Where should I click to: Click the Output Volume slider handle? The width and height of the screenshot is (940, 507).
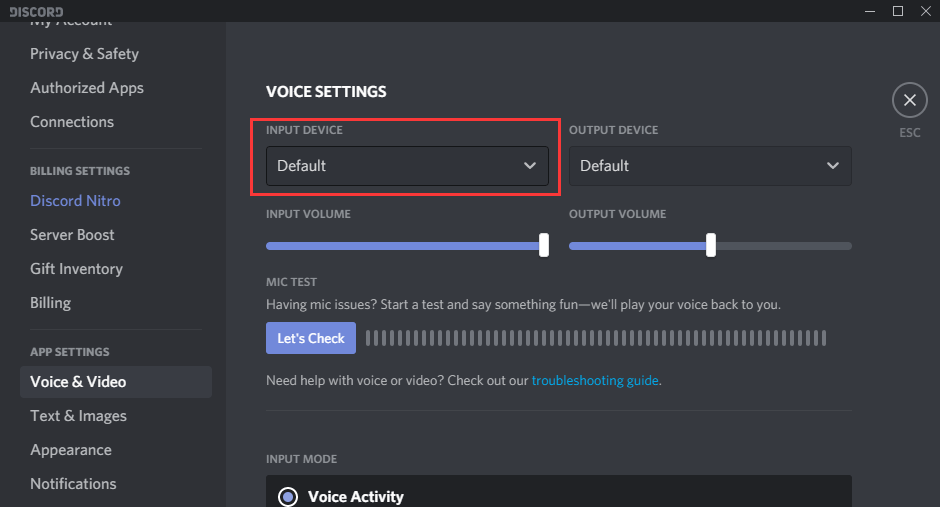[x=710, y=245]
